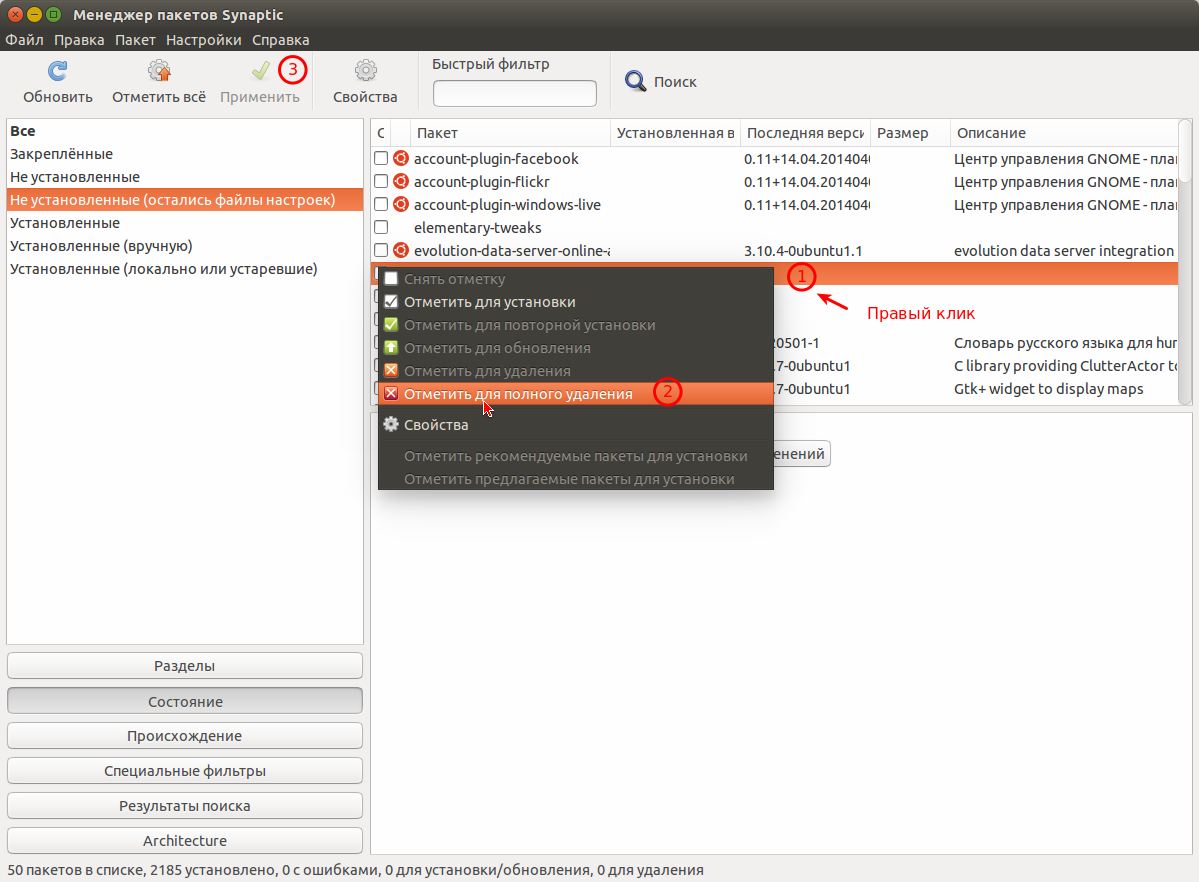Sort by the Установленная версия column header

click(675, 133)
